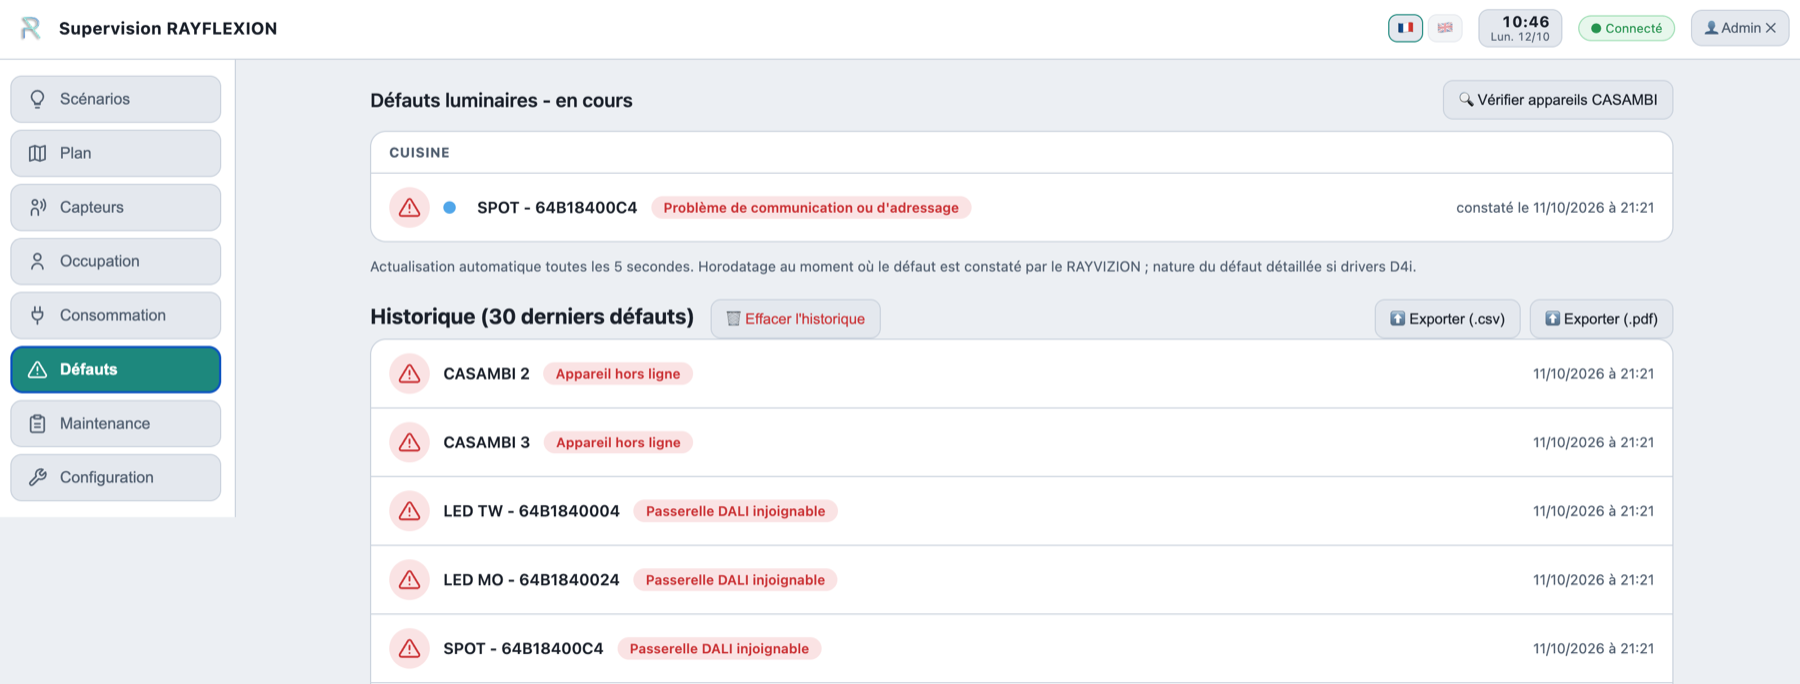This screenshot has height=684, width=1800.
Task: Verify CASAMBI devices
Action: coord(1557,100)
